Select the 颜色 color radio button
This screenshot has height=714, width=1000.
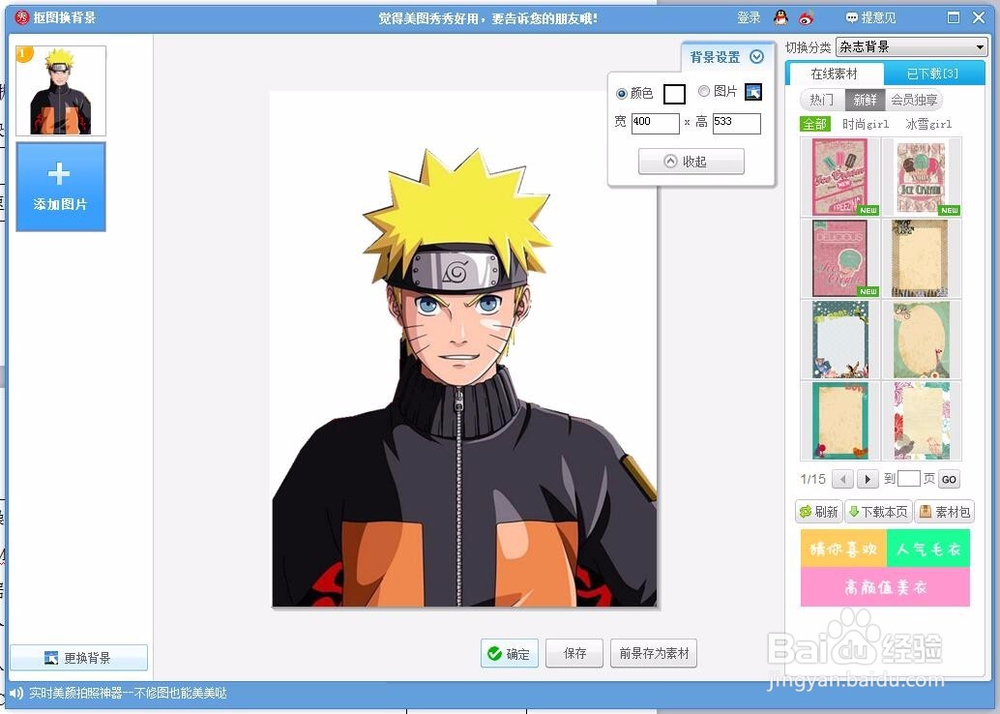pyautogui.click(x=621, y=94)
